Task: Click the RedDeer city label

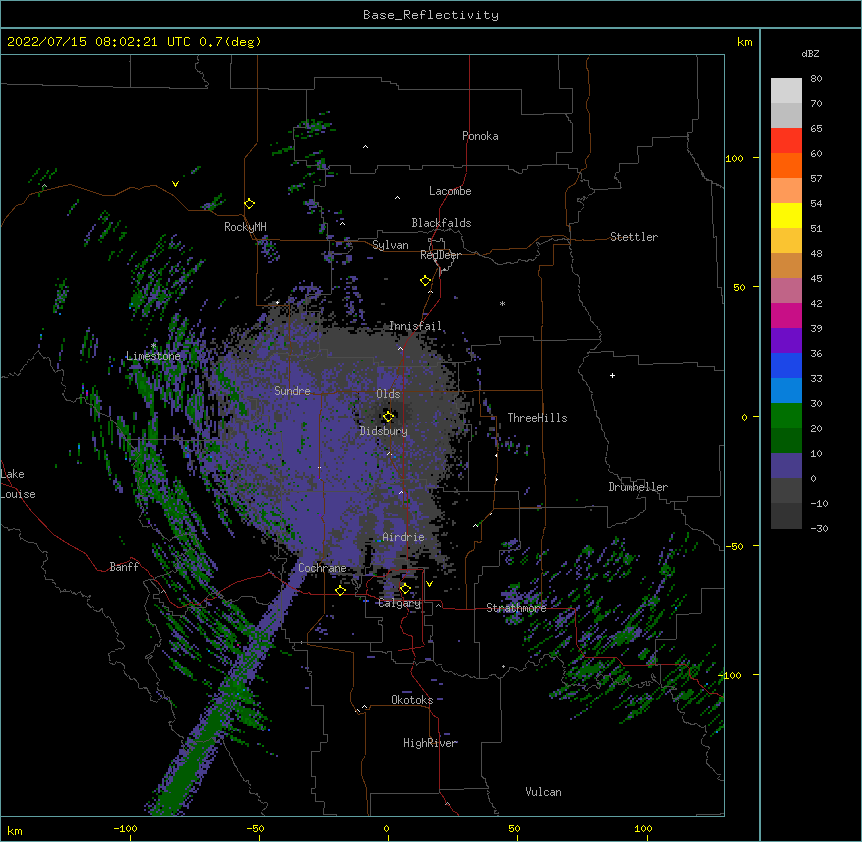Action: coord(440,255)
